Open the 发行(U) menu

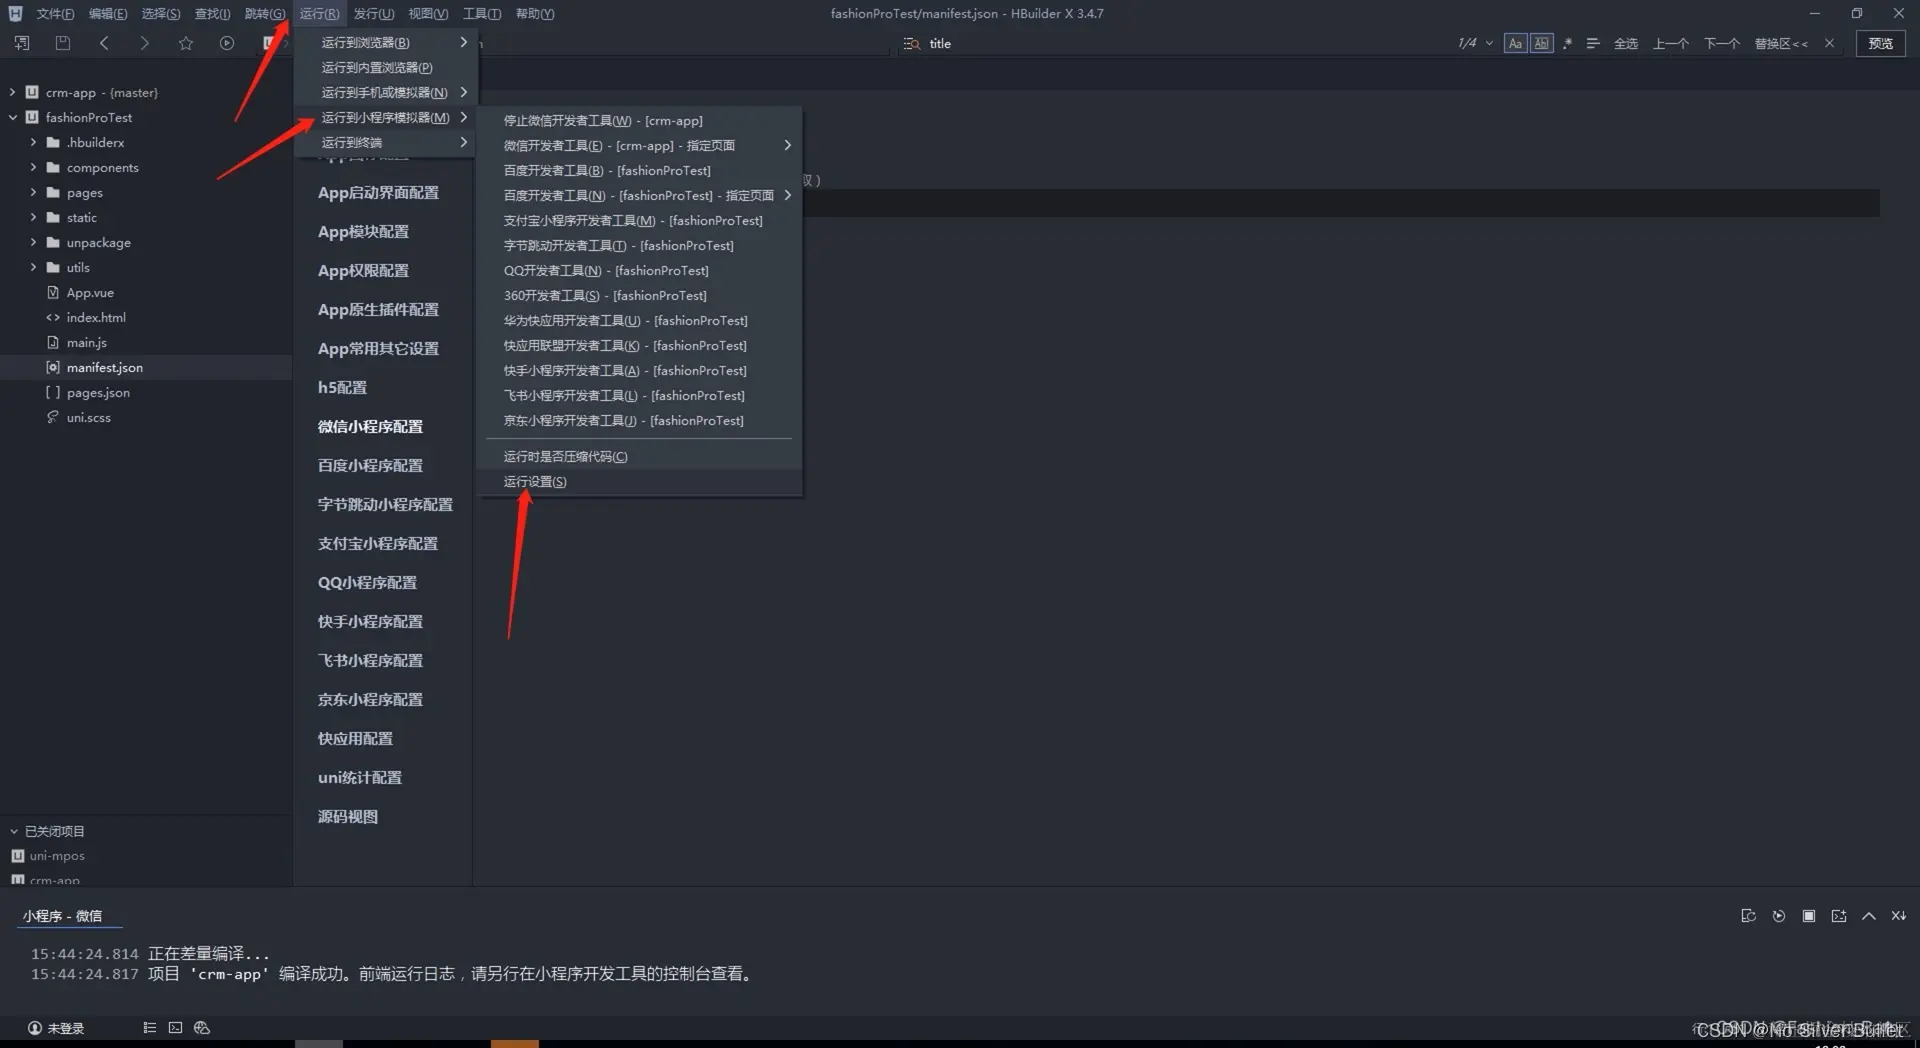373,13
